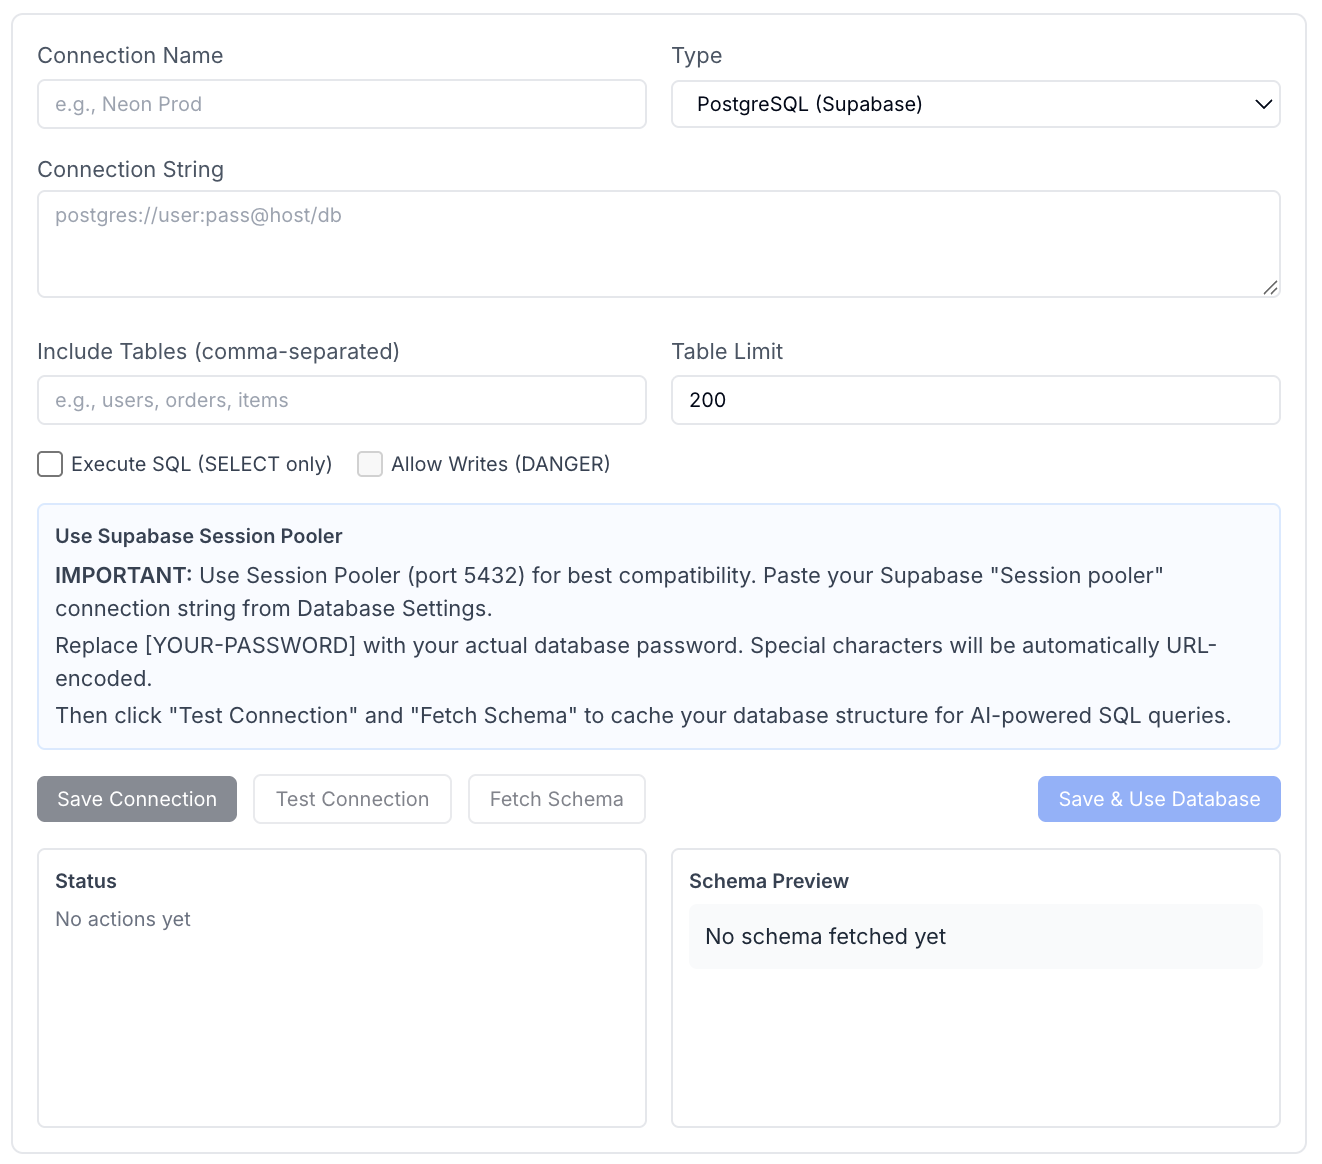Select the Table Limit field showing 200
This screenshot has width=1322, height=1164.
coord(975,400)
